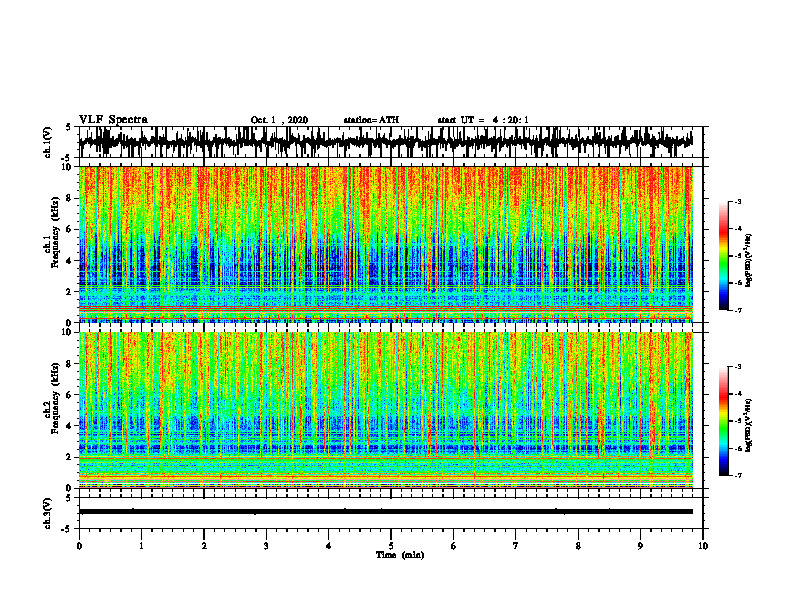This screenshot has width=792, height=612.
Task: Click the "VLF Spectra" plot title
Action: tap(113, 120)
